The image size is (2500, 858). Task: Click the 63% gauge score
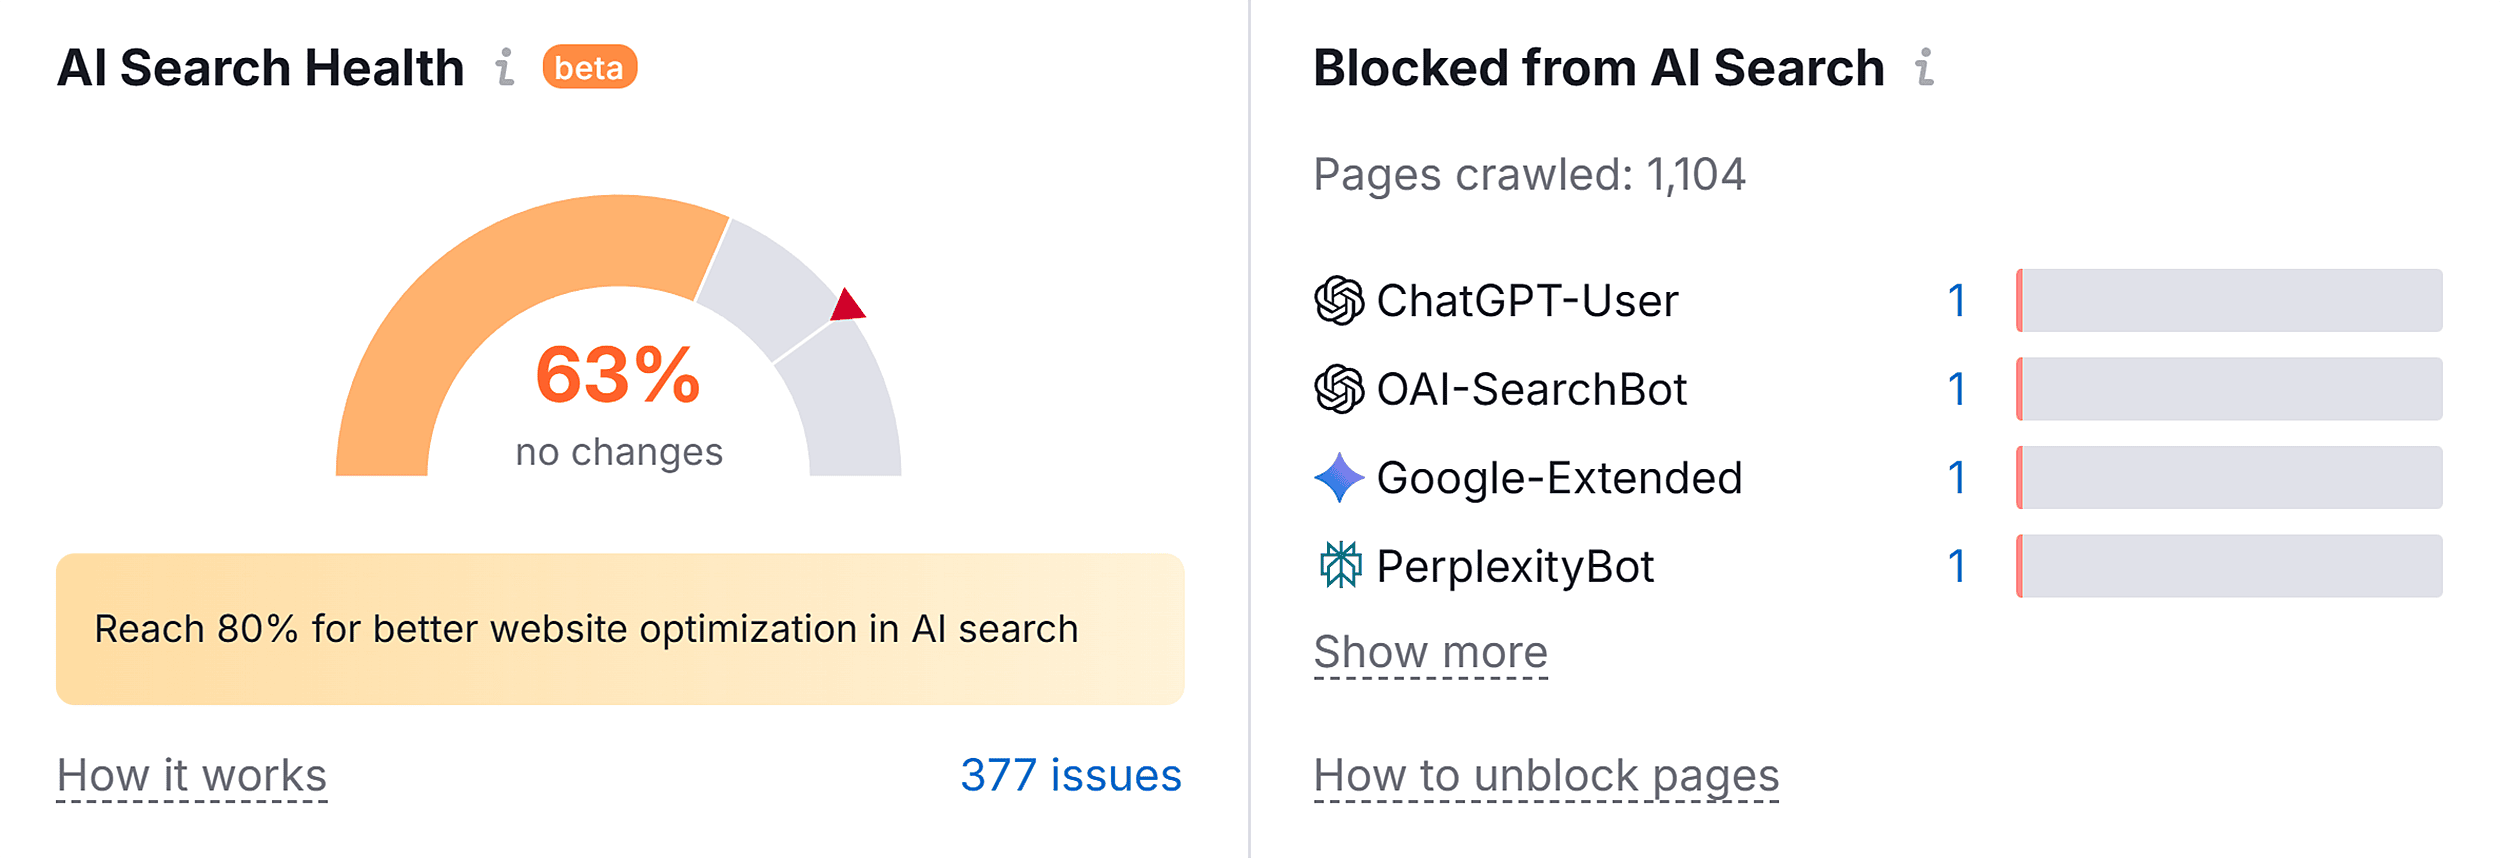click(x=618, y=375)
